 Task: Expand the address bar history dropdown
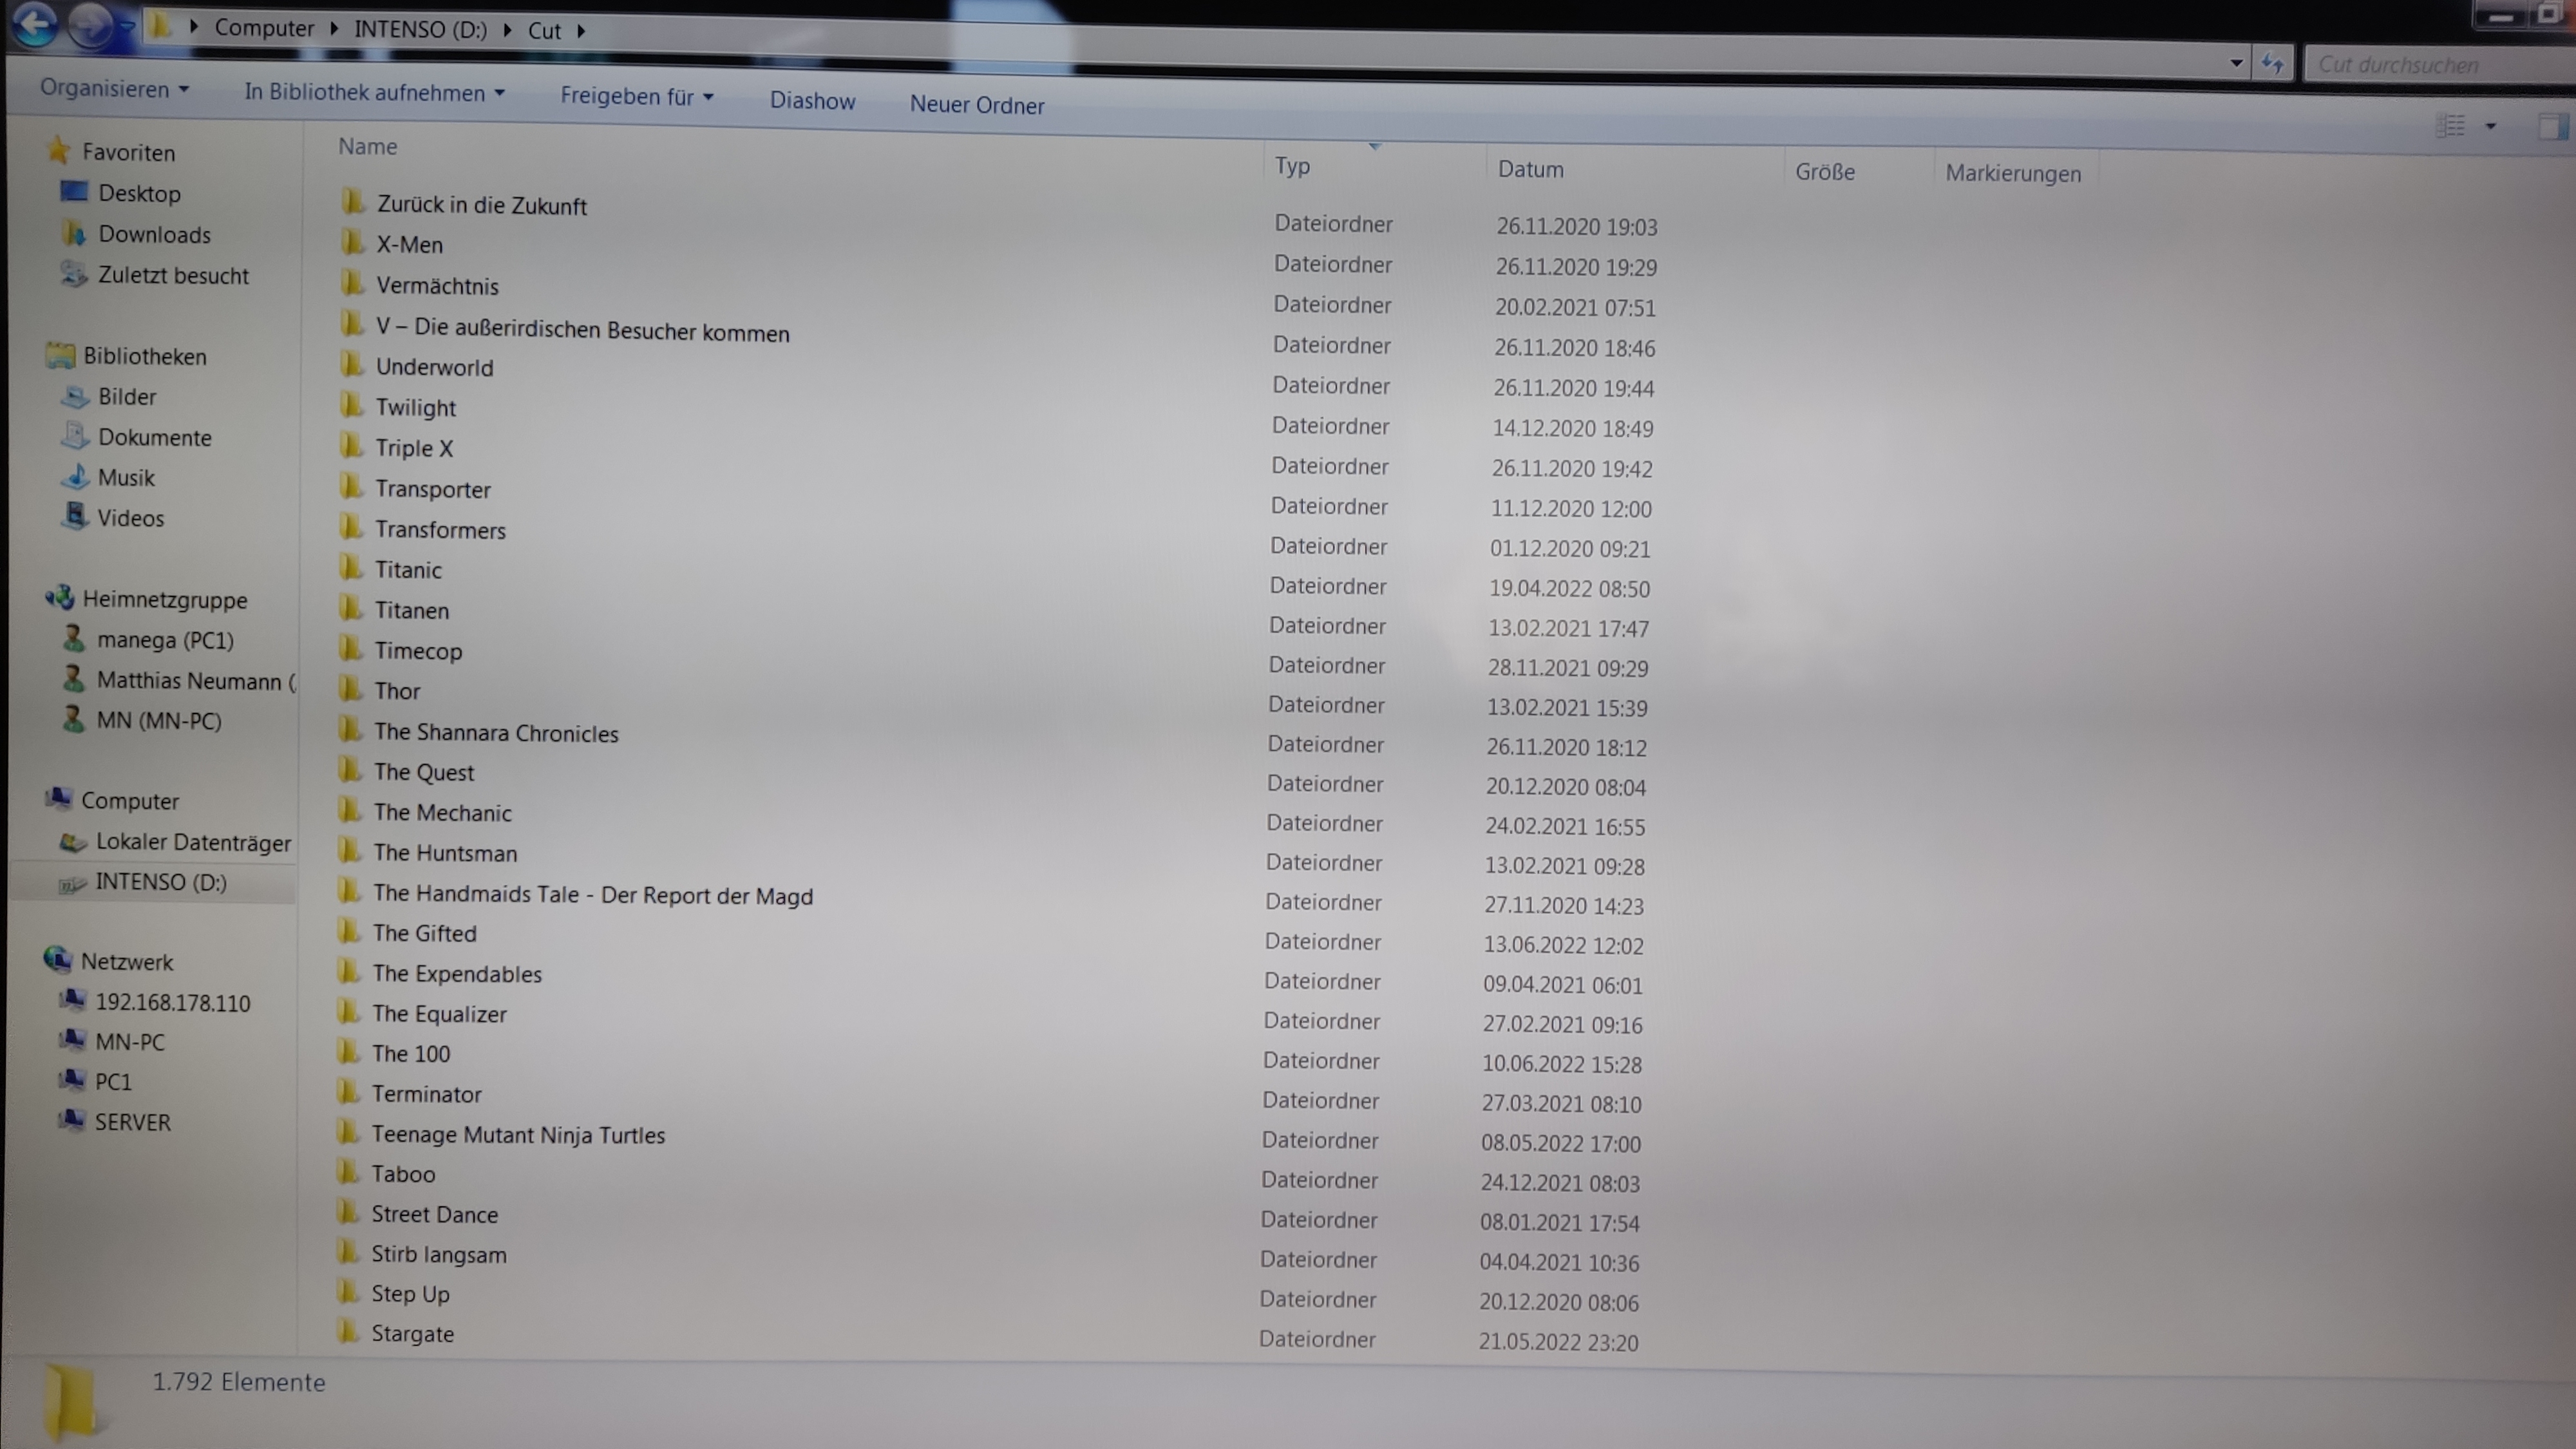2236,63
